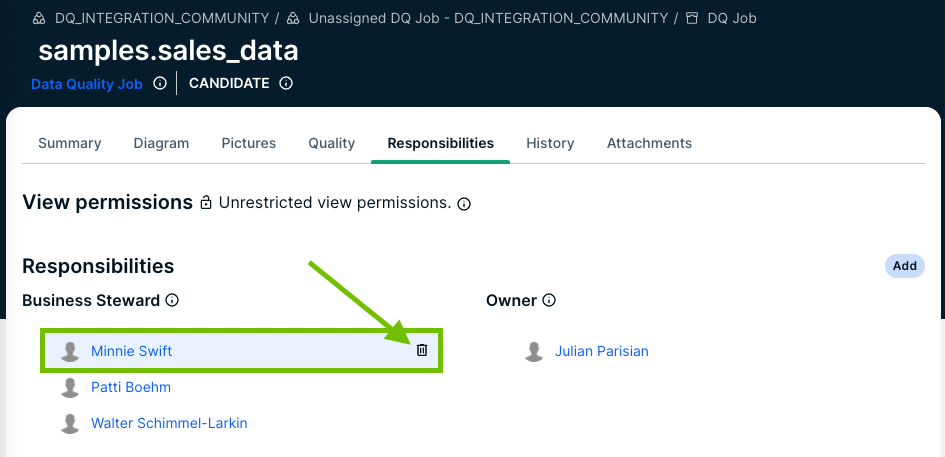Viewport: 945px width, 457px height.
Task: Open the Pictures tab
Action: point(249,143)
